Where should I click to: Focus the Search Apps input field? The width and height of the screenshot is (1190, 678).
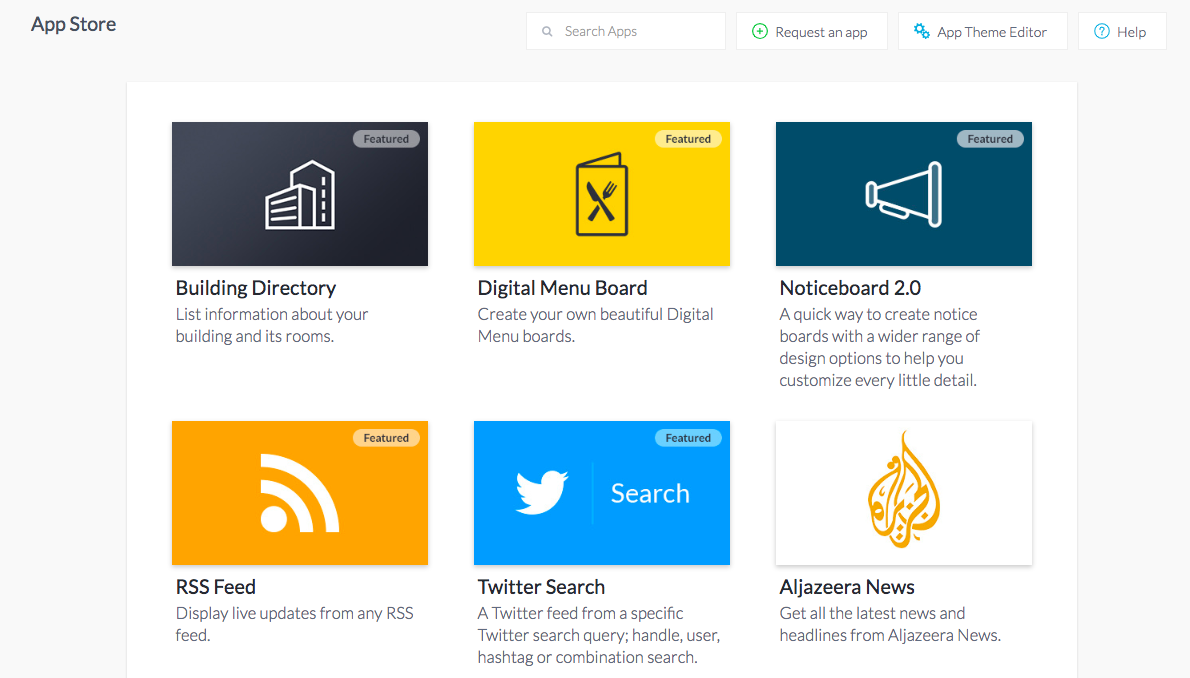(626, 31)
